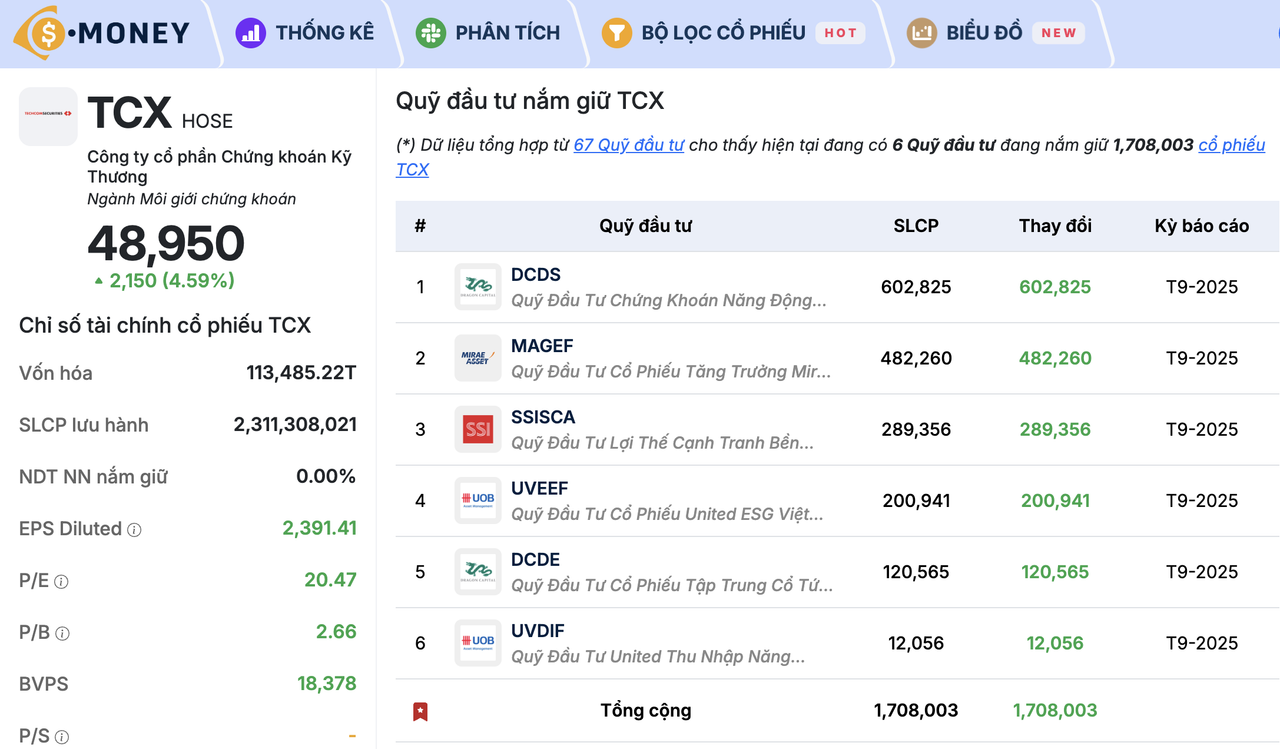Viewport: 1280px width, 749px height.
Task: Open the 'cổ phiếu TCX' link
Action: pyautogui.click(x=1232, y=145)
